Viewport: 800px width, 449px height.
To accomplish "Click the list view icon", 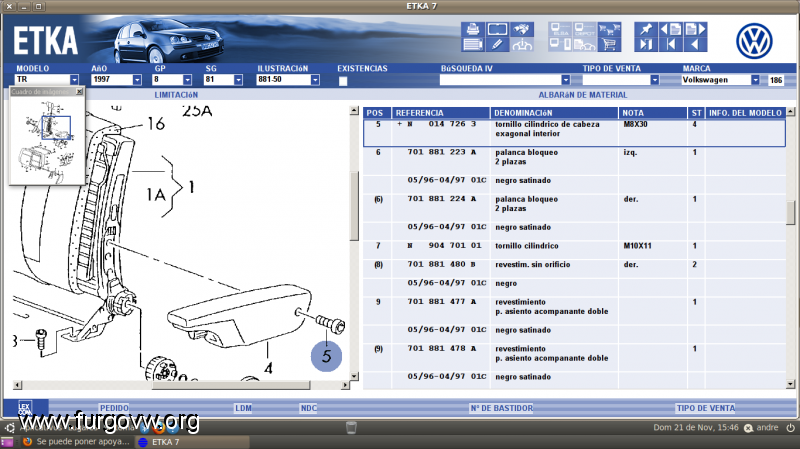I will tap(472, 45).
